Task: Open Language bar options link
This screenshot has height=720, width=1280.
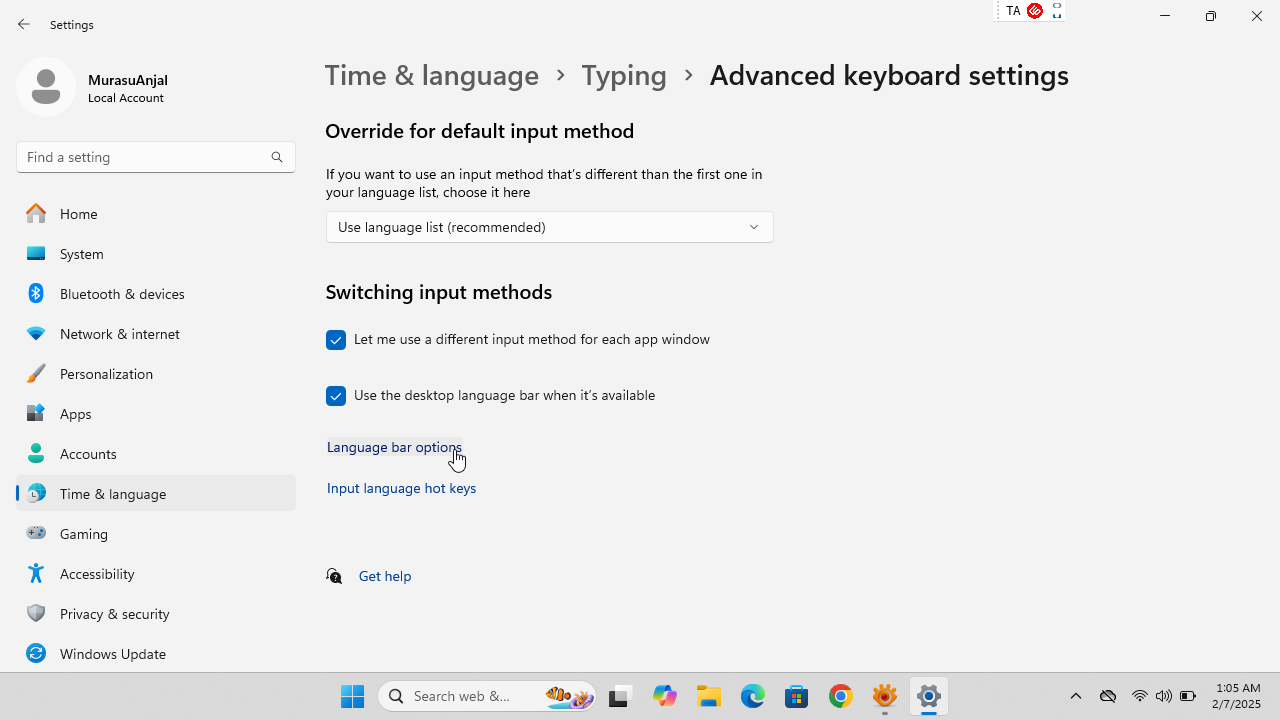Action: [394, 447]
